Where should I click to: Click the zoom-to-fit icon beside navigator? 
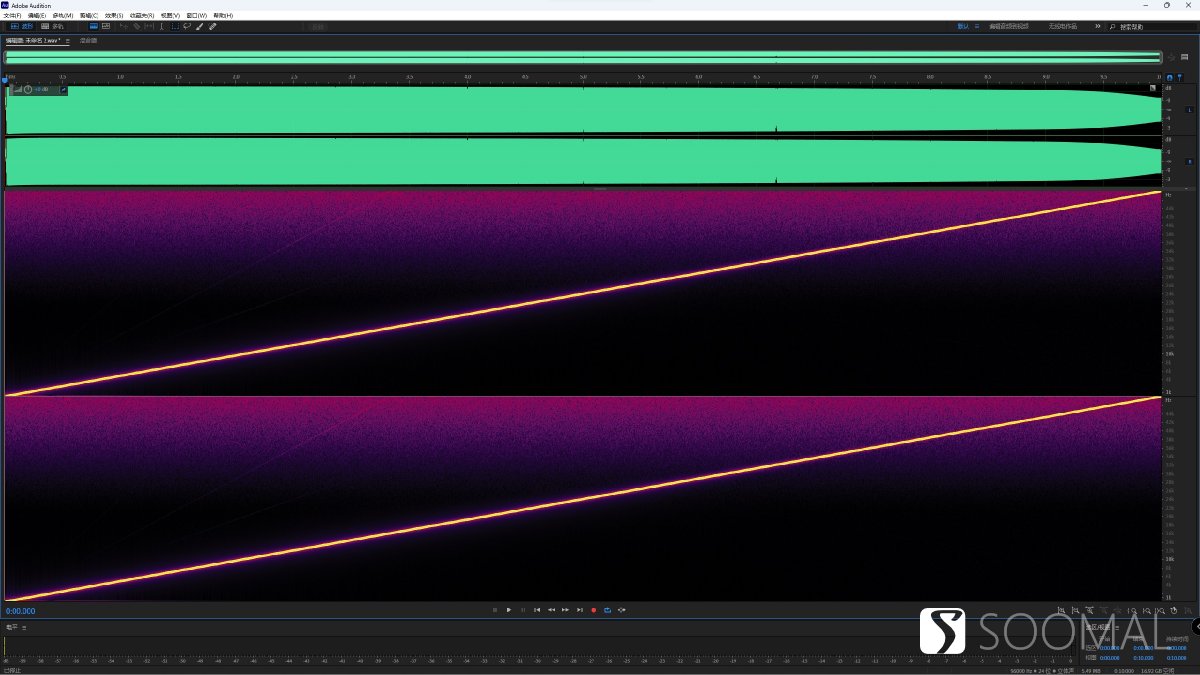coord(1171,58)
